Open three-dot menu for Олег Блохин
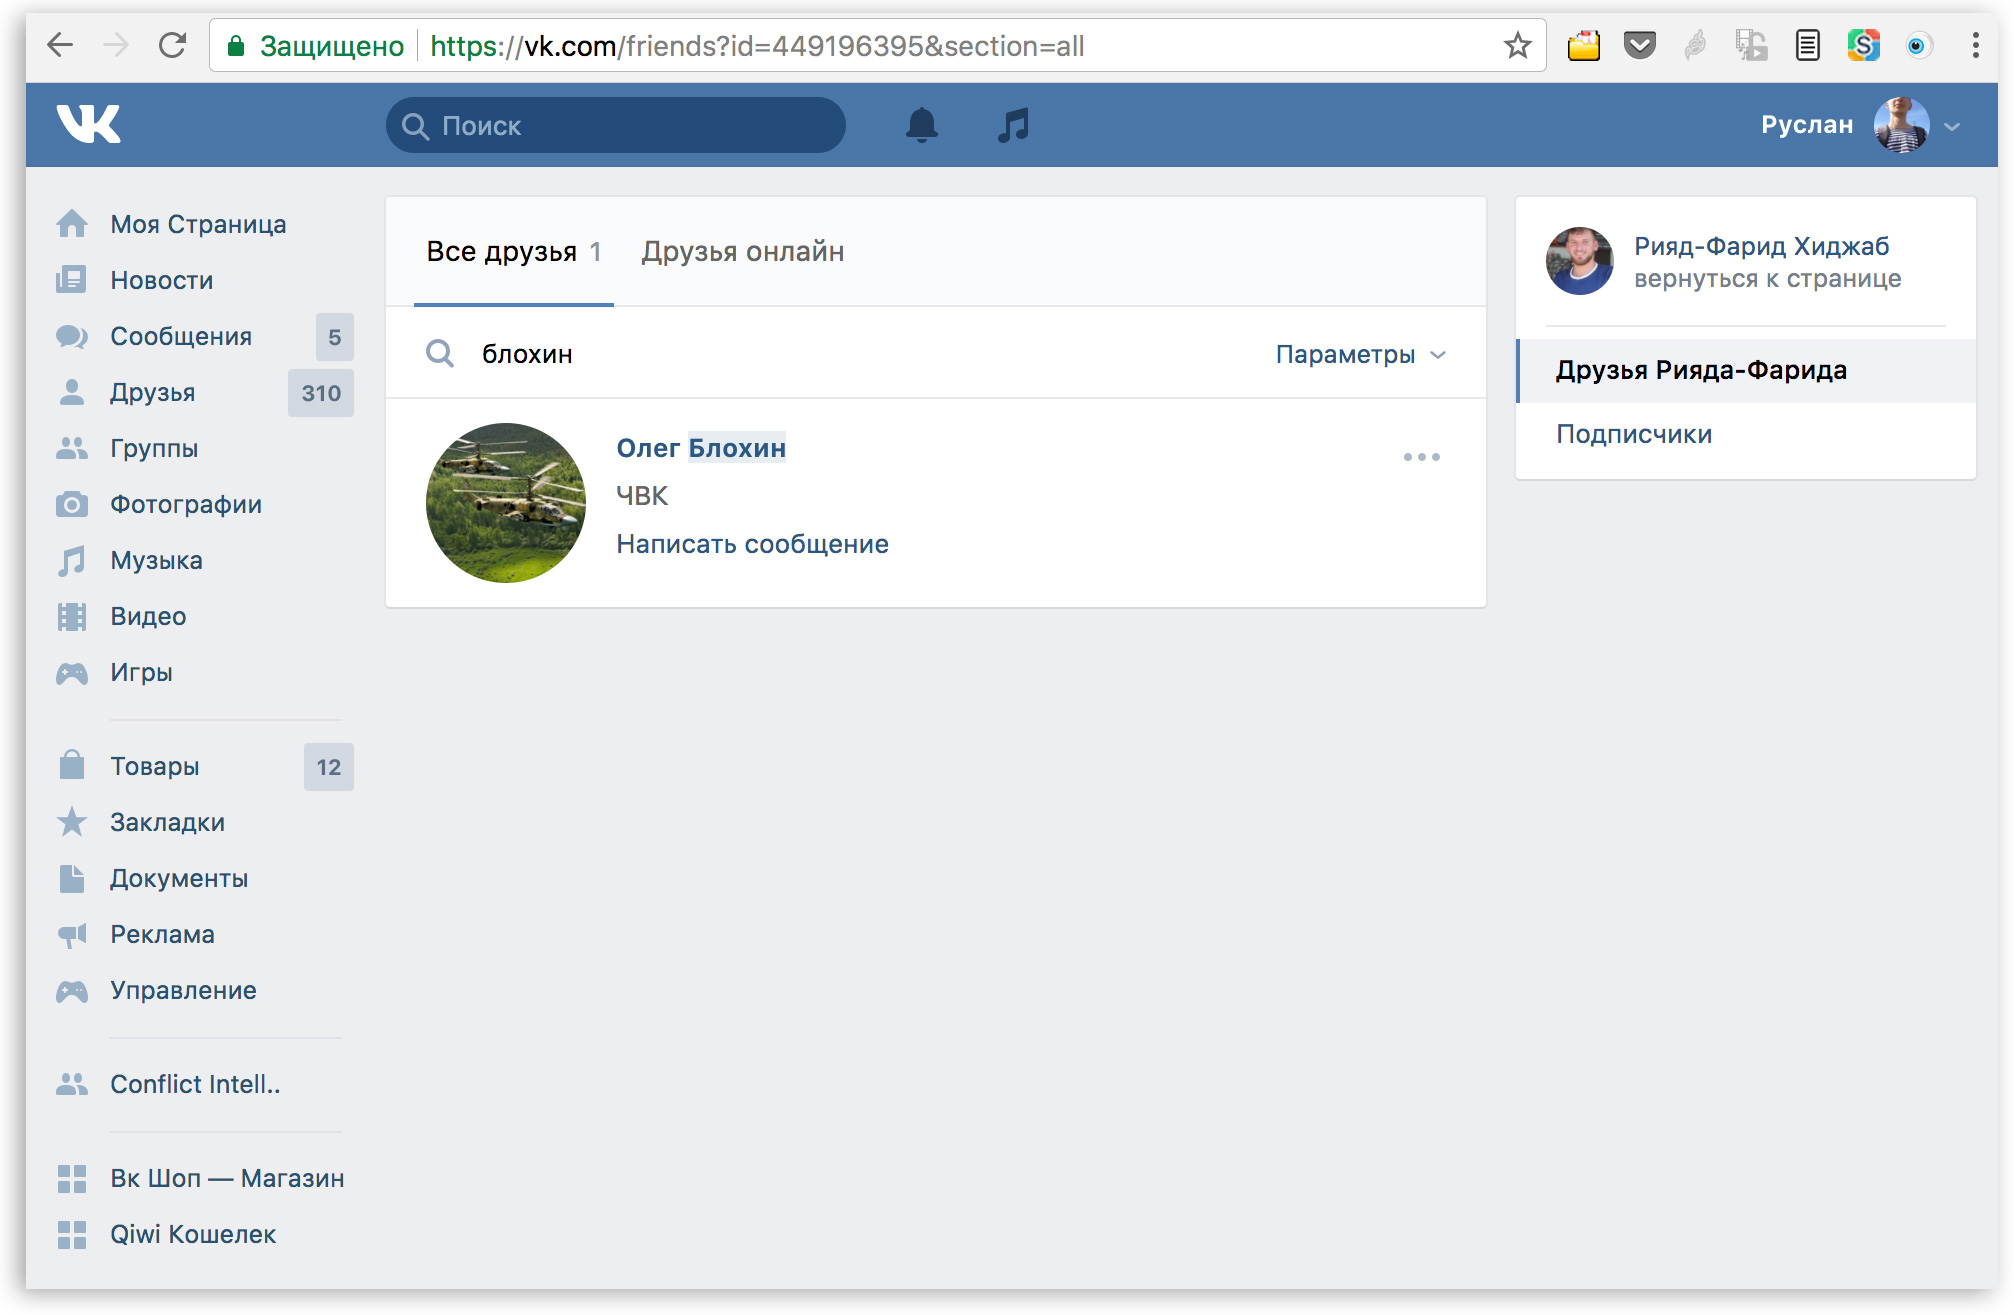Screen dimensions: 2014x1315 click(1421, 457)
